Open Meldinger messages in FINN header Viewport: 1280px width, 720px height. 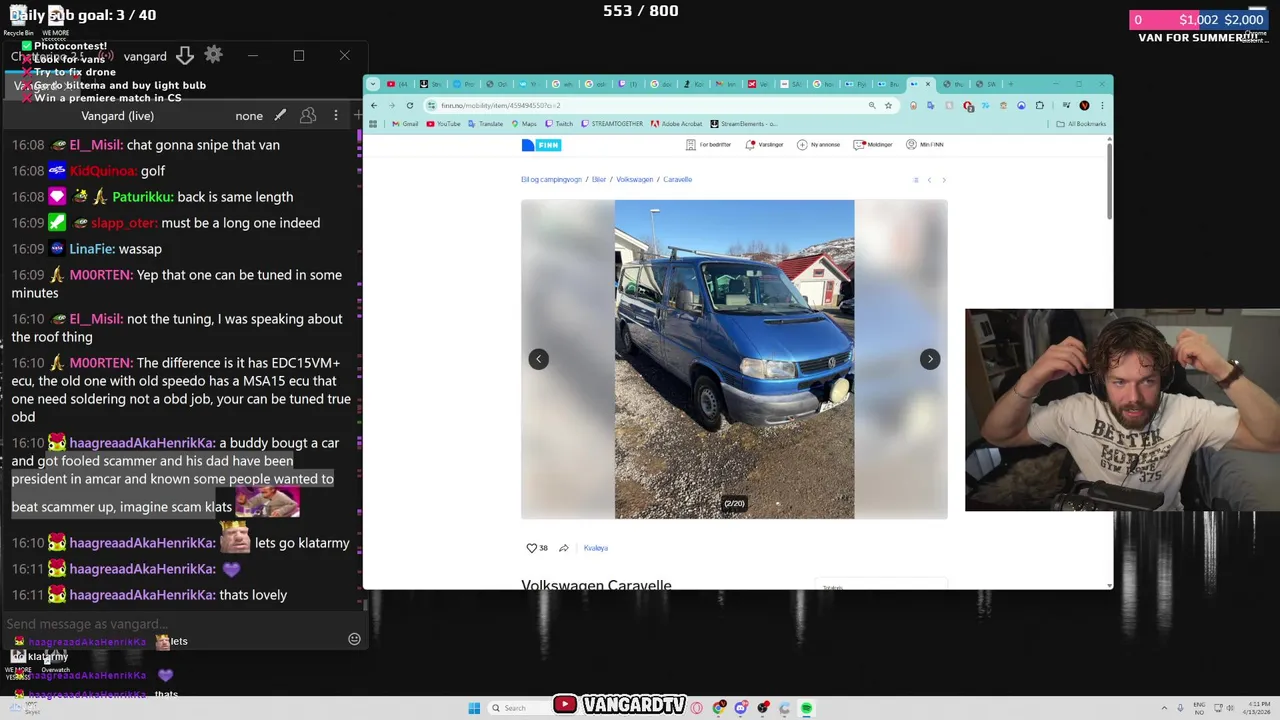click(x=872, y=145)
